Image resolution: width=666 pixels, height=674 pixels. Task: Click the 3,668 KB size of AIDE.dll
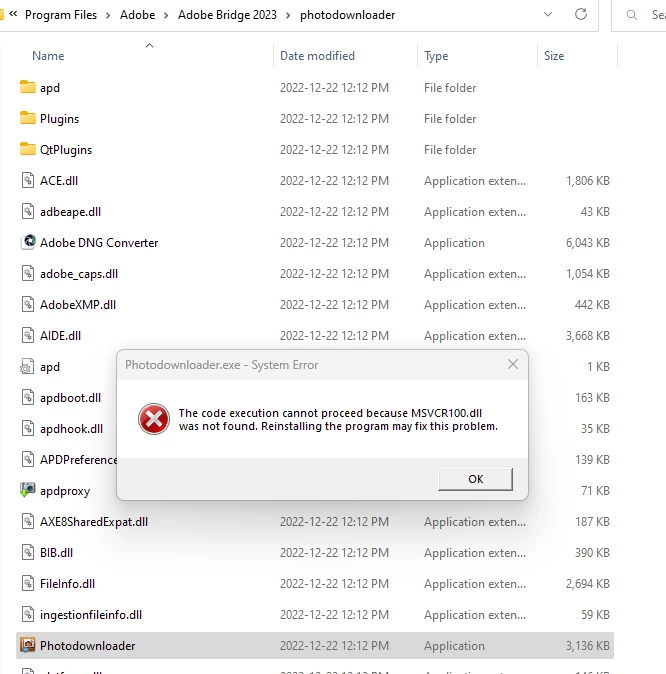tap(587, 336)
